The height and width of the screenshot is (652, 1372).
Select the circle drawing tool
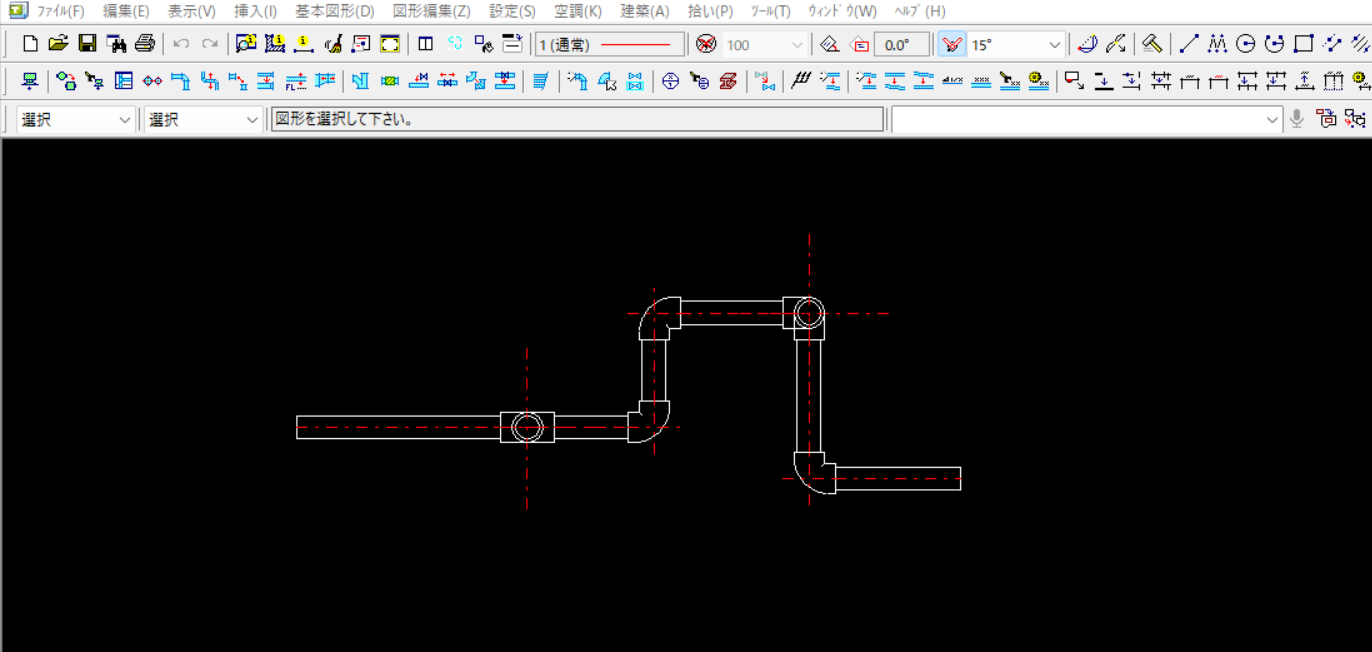pyautogui.click(x=1245, y=44)
